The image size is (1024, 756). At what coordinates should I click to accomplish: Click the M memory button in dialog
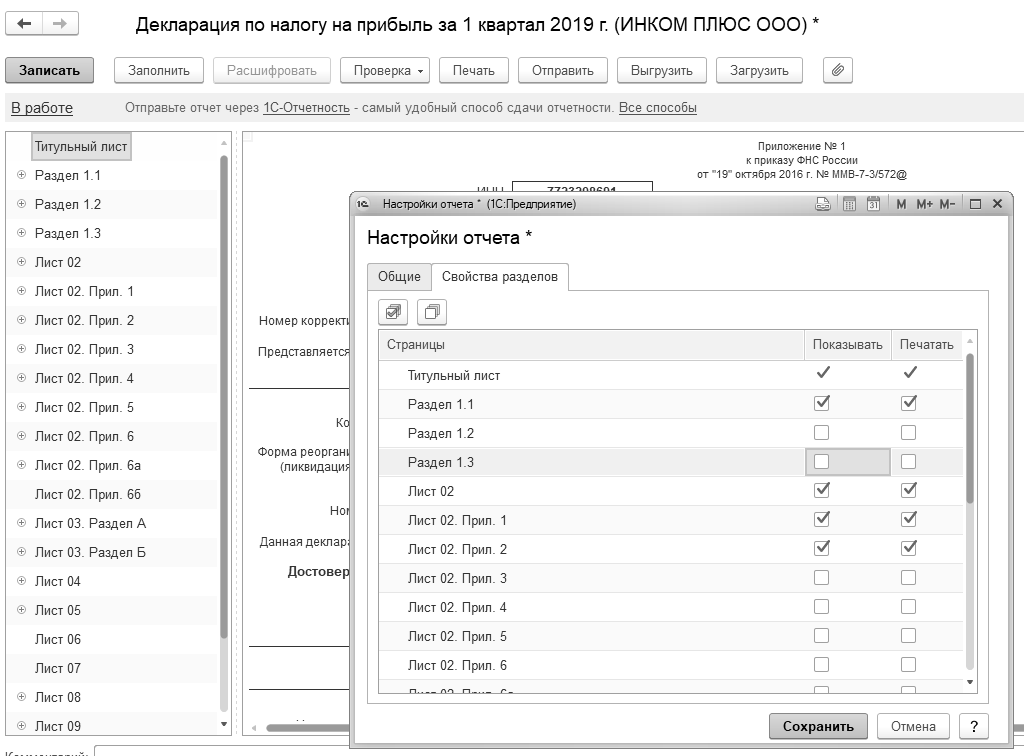point(901,204)
